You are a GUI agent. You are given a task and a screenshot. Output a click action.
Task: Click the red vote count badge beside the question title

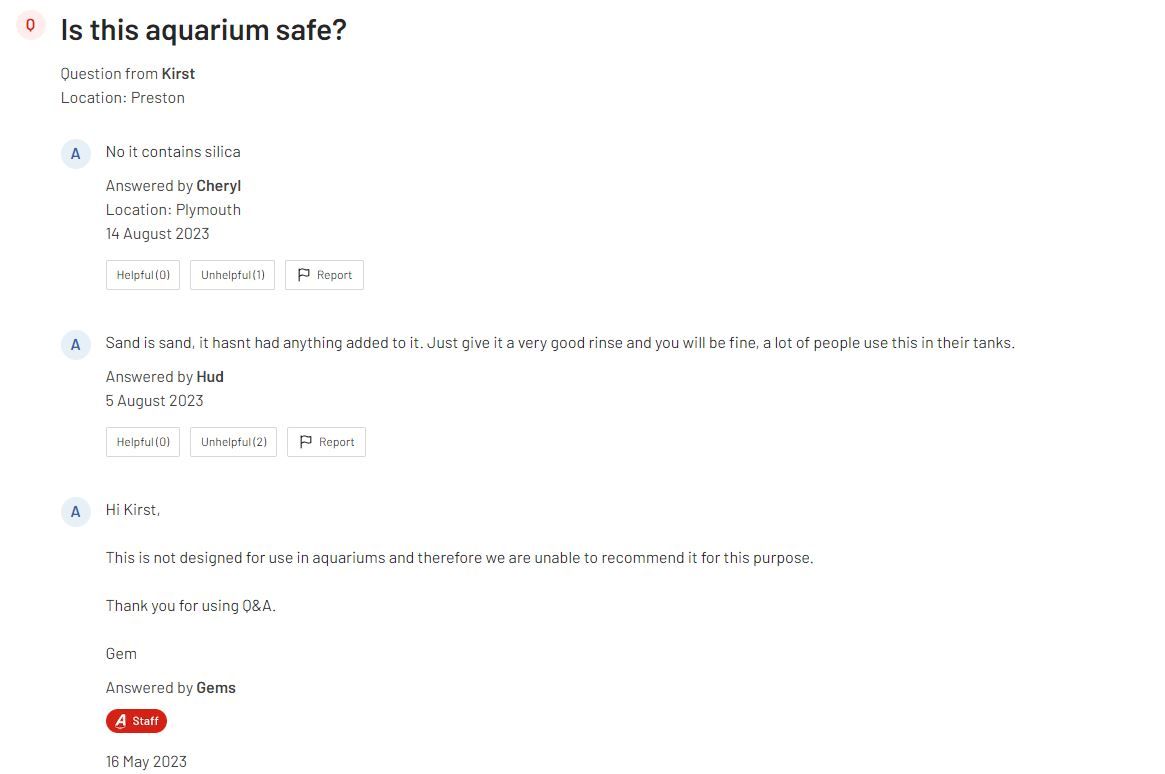pyautogui.click(x=30, y=26)
